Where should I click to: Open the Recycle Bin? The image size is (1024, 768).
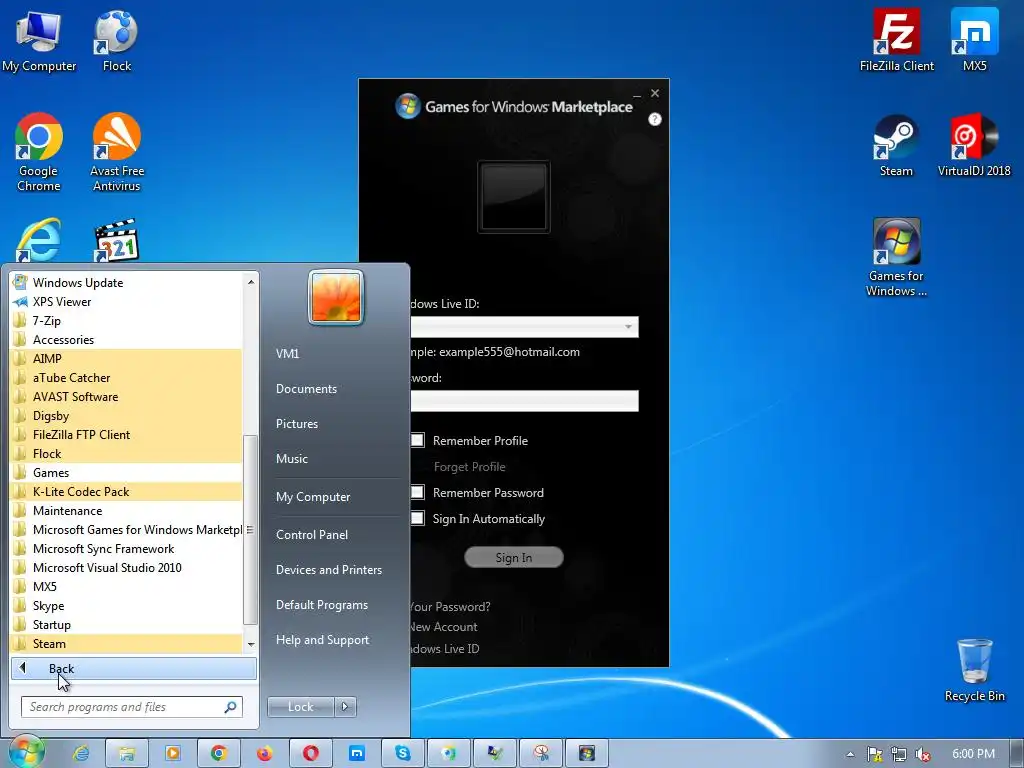(x=974, y=670)
